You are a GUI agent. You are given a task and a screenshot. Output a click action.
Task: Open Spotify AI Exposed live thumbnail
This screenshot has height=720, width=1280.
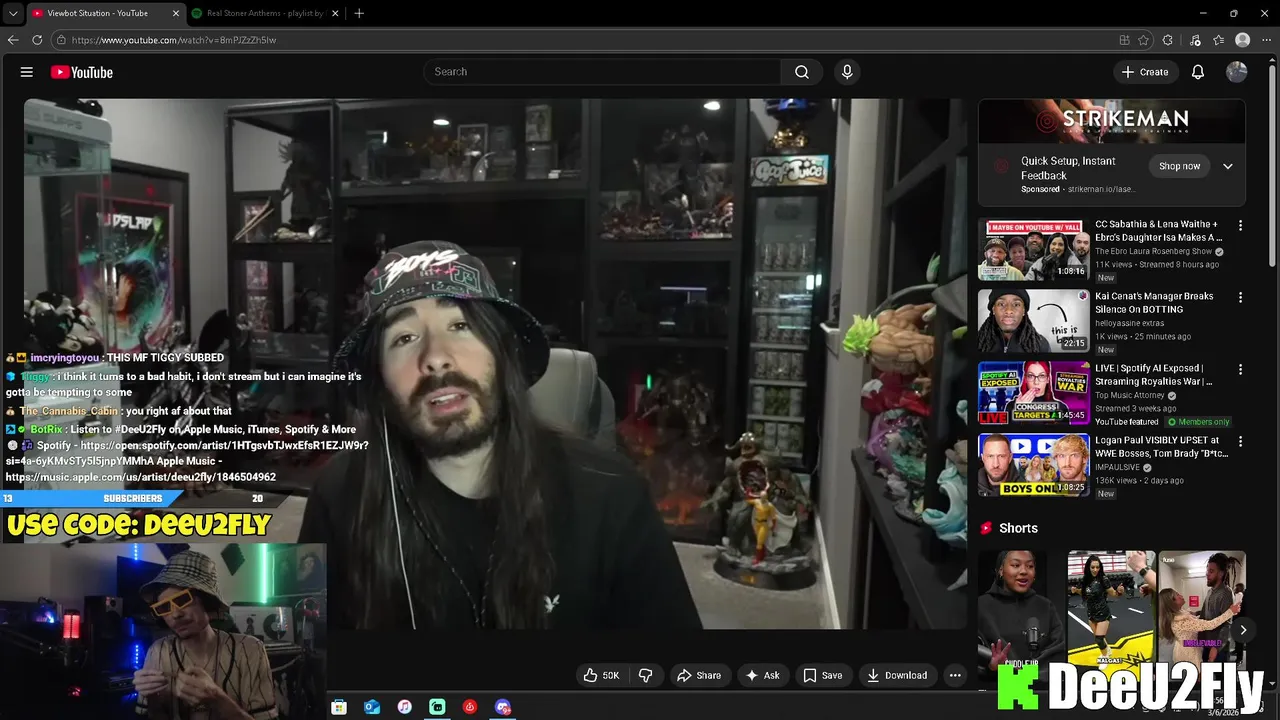(x=1034, y=394)
